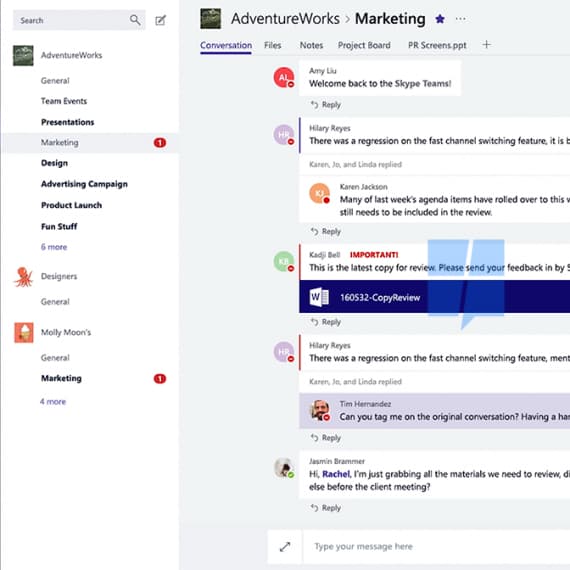This screenshot has width=570, height=570.
Task: Click Tim Hernandez's profile photo
Action: click(x=320, y=410)
